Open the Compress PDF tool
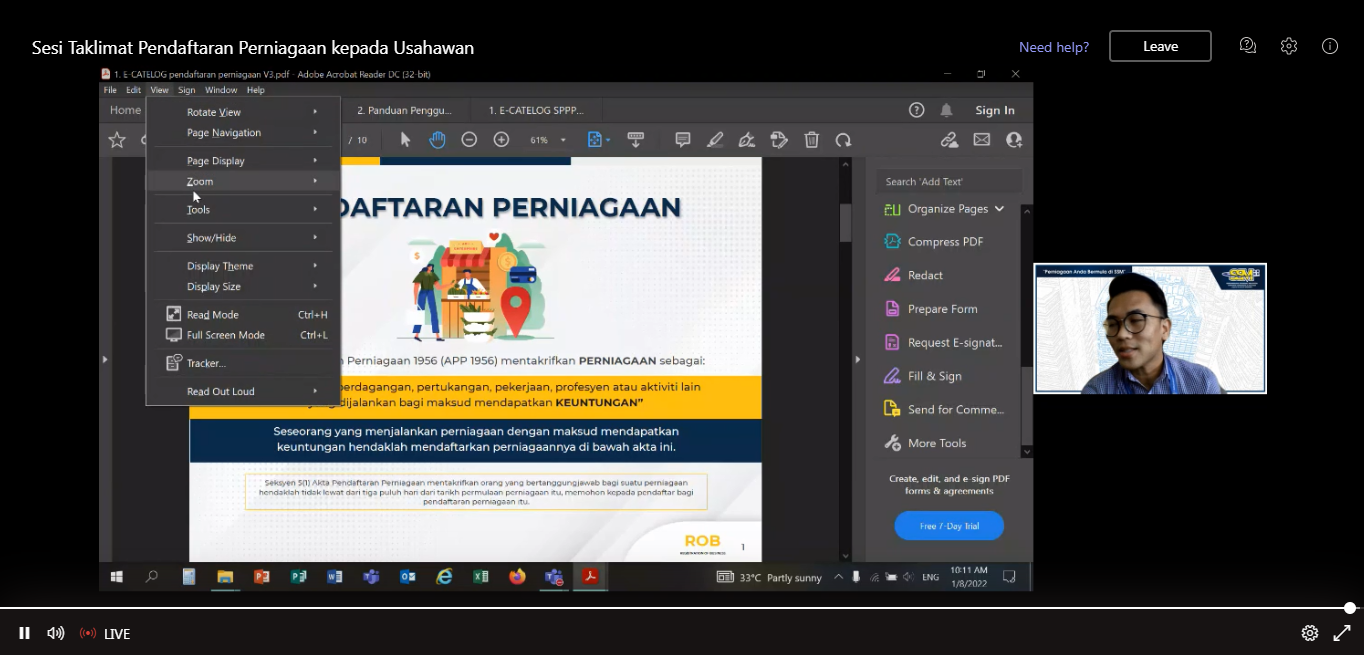 [x=945, y=242]
